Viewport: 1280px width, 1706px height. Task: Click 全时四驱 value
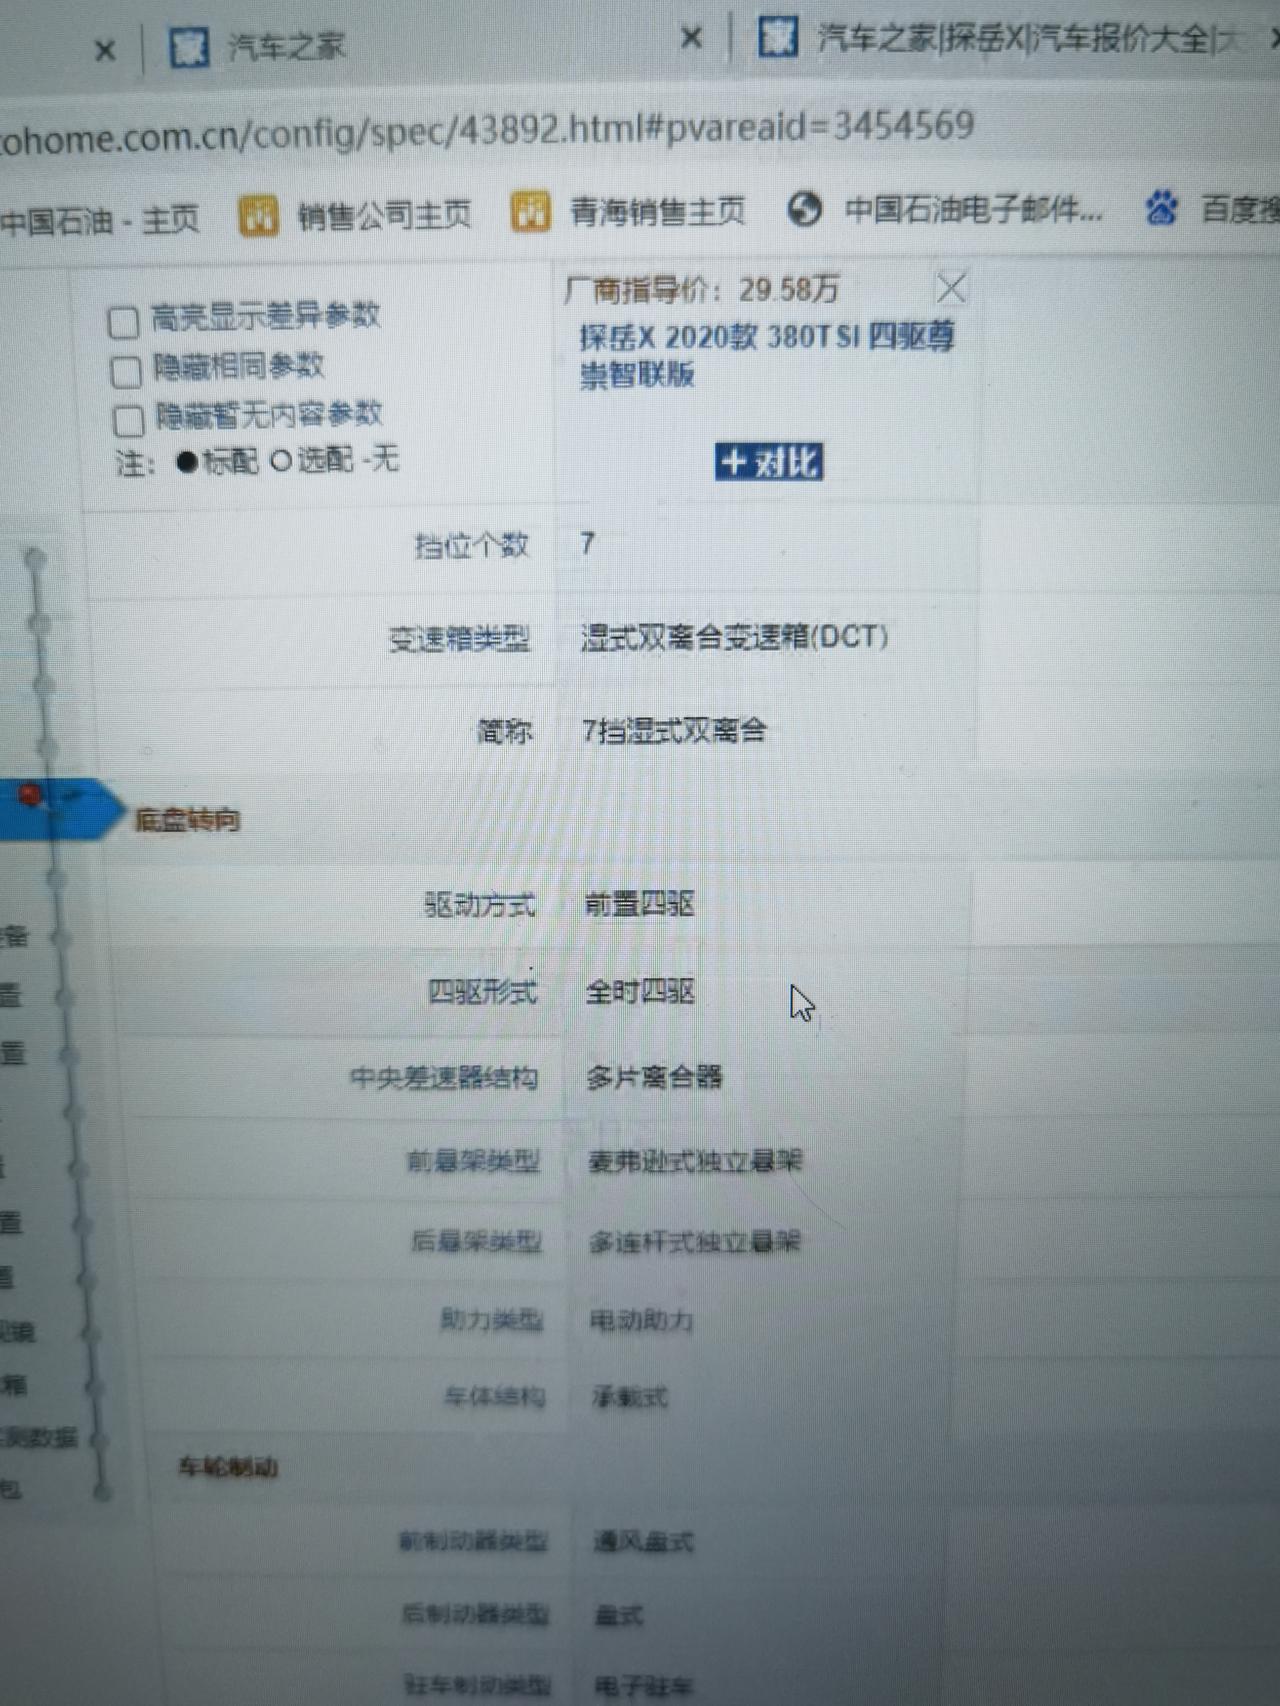pyautogui.click(x=640, y=991)
